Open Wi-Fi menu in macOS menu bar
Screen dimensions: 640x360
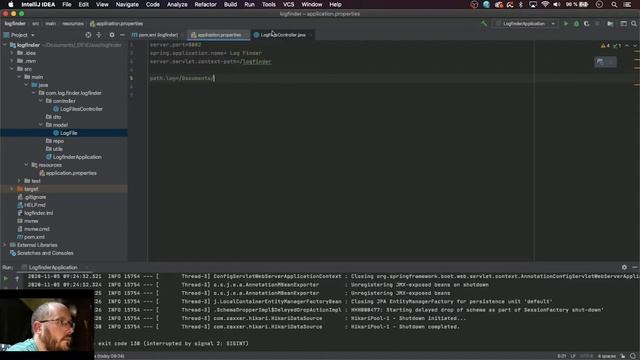545,4
